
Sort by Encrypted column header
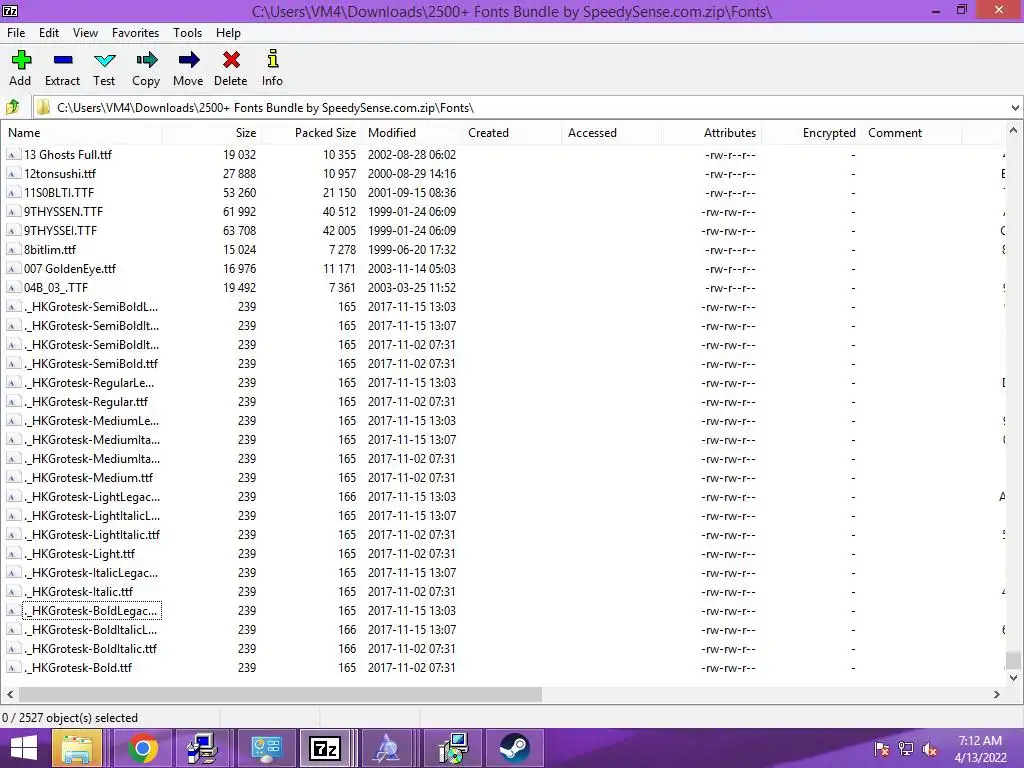pos(812,133)
